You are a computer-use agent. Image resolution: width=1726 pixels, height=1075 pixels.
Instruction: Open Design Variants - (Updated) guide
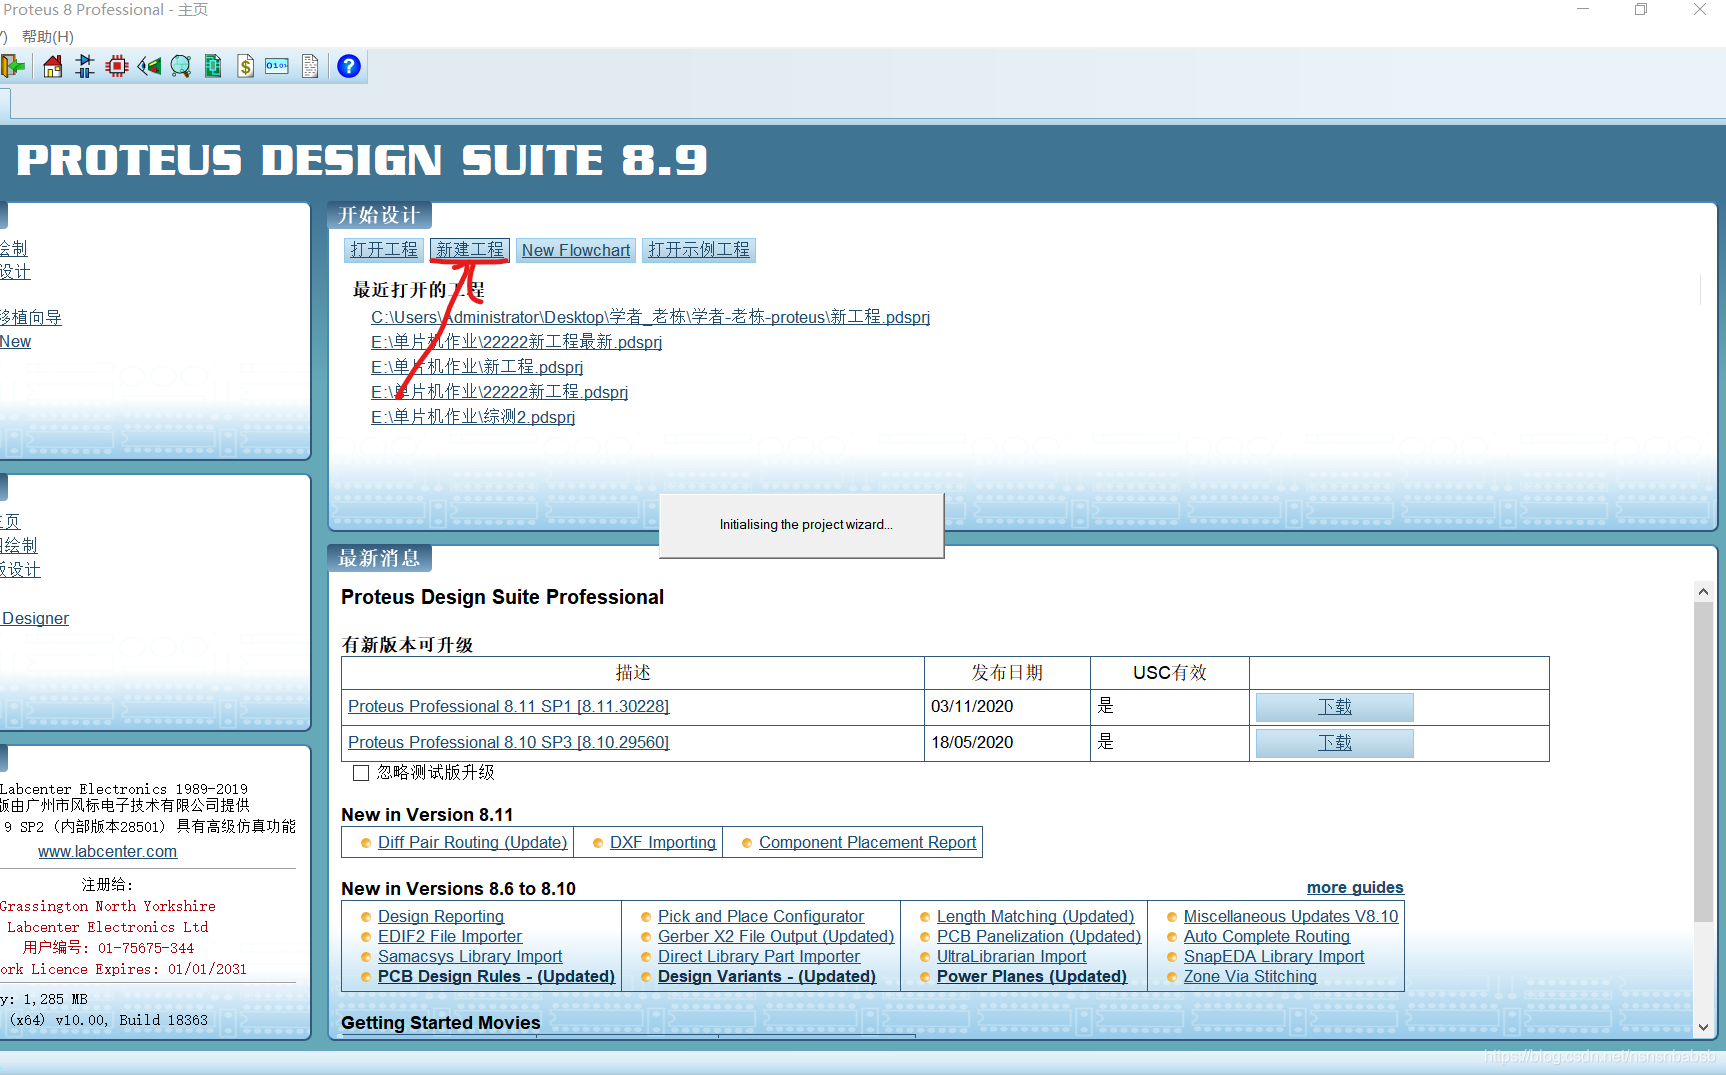click(x=767, y=976)
